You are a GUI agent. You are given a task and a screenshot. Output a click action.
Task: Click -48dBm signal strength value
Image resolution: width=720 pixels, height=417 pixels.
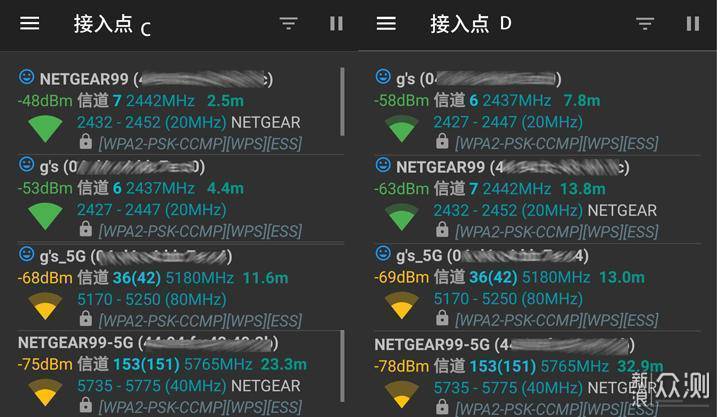pyautogui.click(x=45, y=101)
